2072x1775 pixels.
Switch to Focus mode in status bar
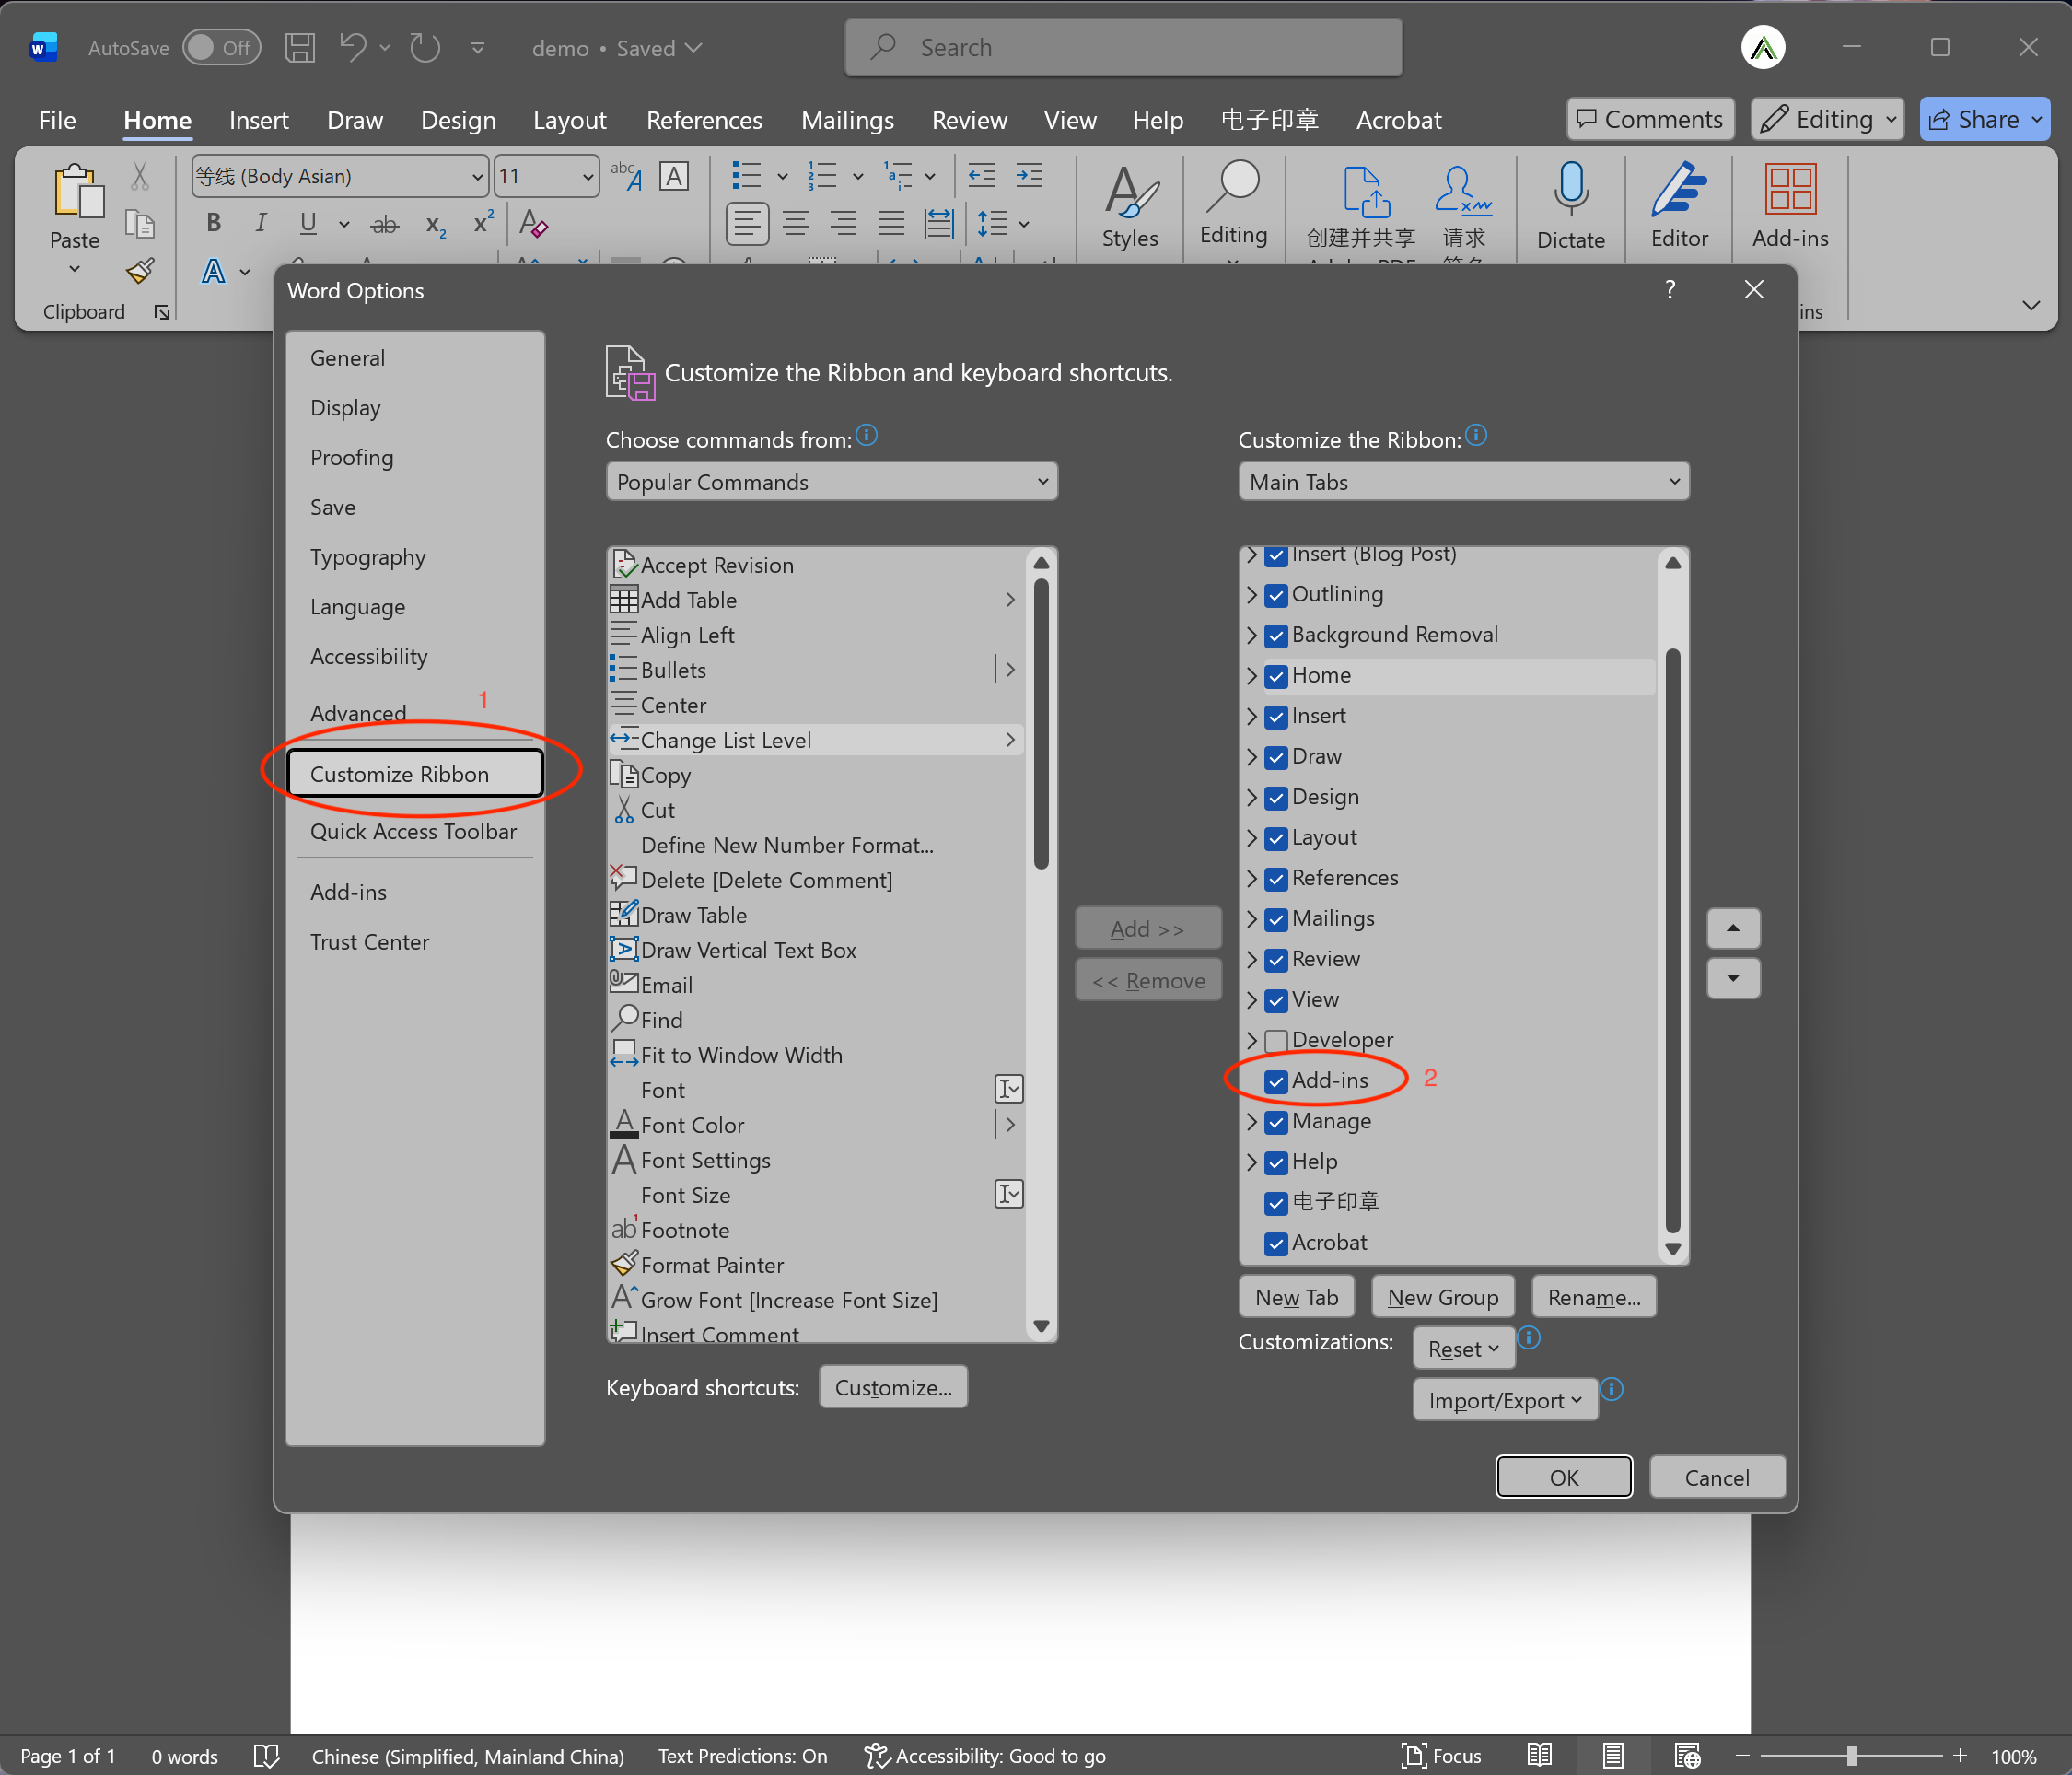click(x=1441, y=1755)
